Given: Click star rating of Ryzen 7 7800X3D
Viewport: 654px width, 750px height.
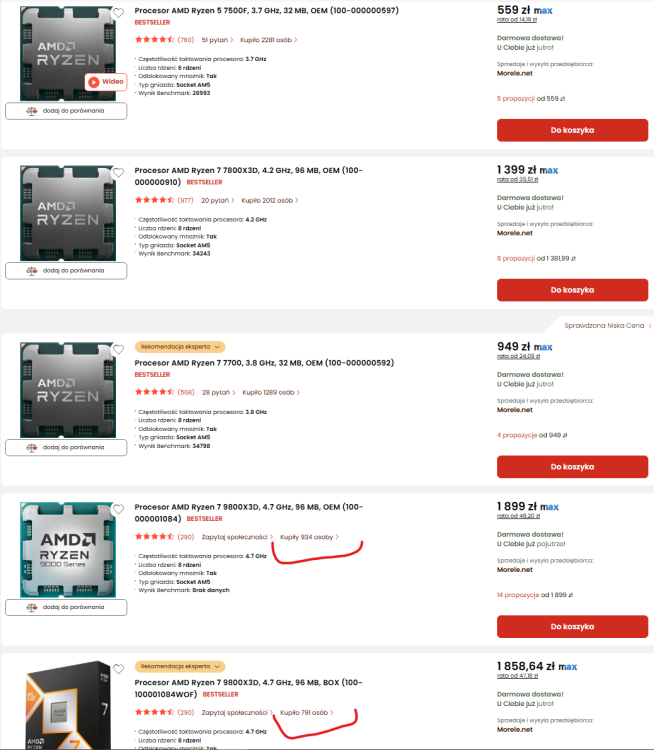Looking at the screenshot, I should pyautogui.click(x=154, y=200).
